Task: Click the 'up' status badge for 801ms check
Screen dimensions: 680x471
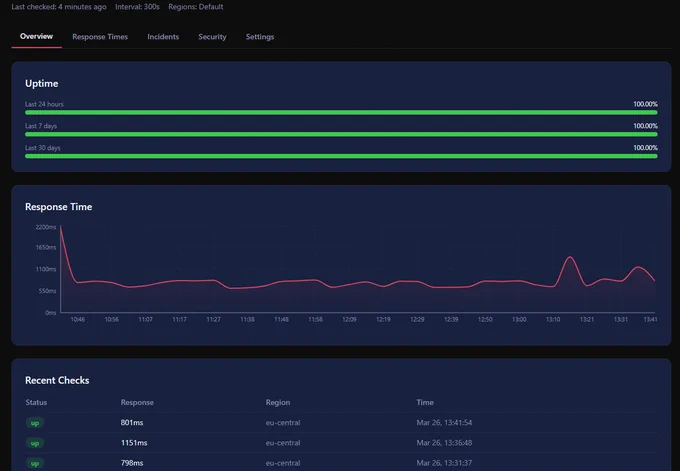Action: 35,423
